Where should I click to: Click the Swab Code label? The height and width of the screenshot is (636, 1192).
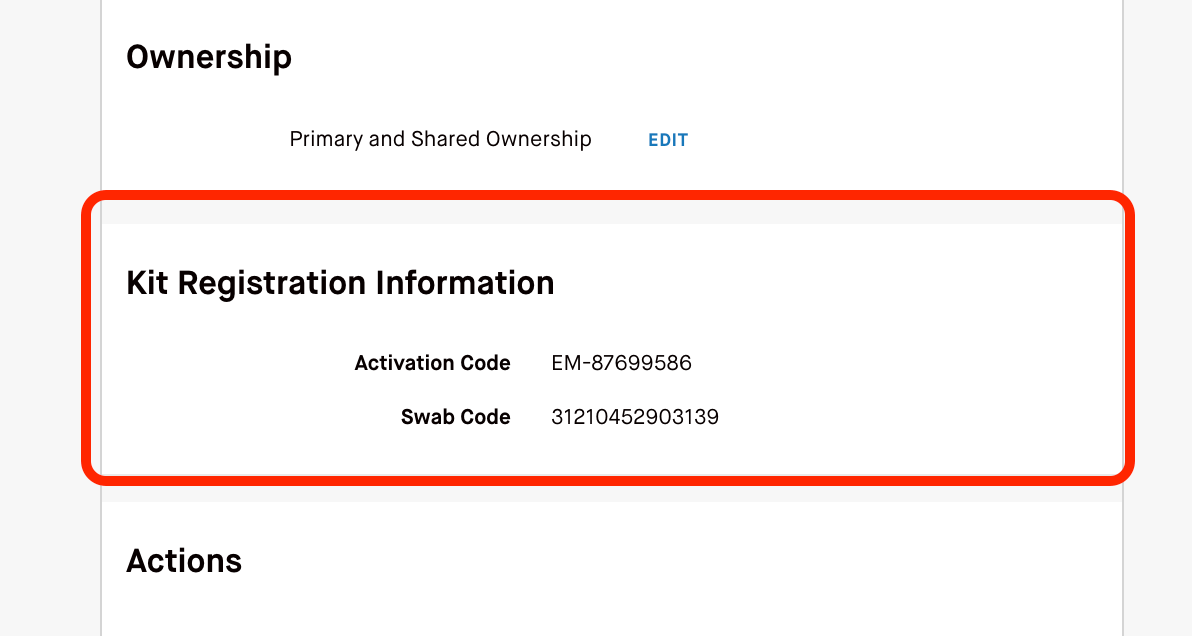click(456, 416)
